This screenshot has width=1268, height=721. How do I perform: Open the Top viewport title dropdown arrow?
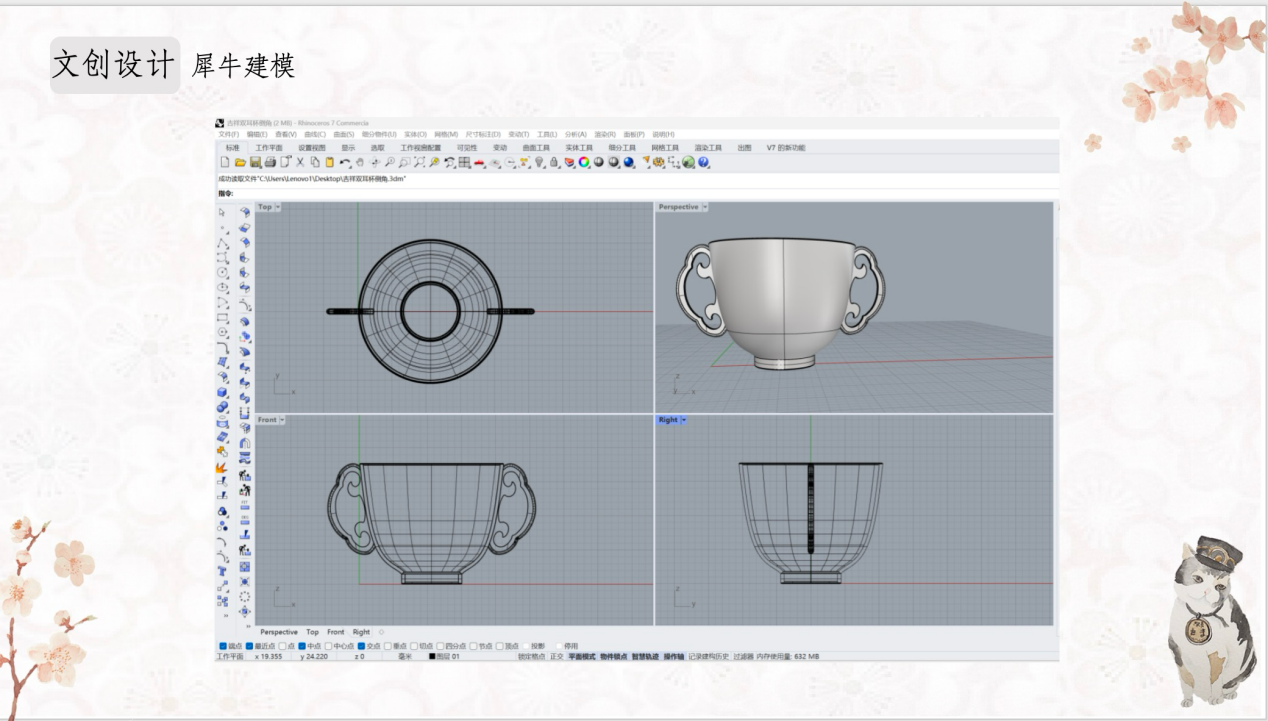(x=278, y=207)
